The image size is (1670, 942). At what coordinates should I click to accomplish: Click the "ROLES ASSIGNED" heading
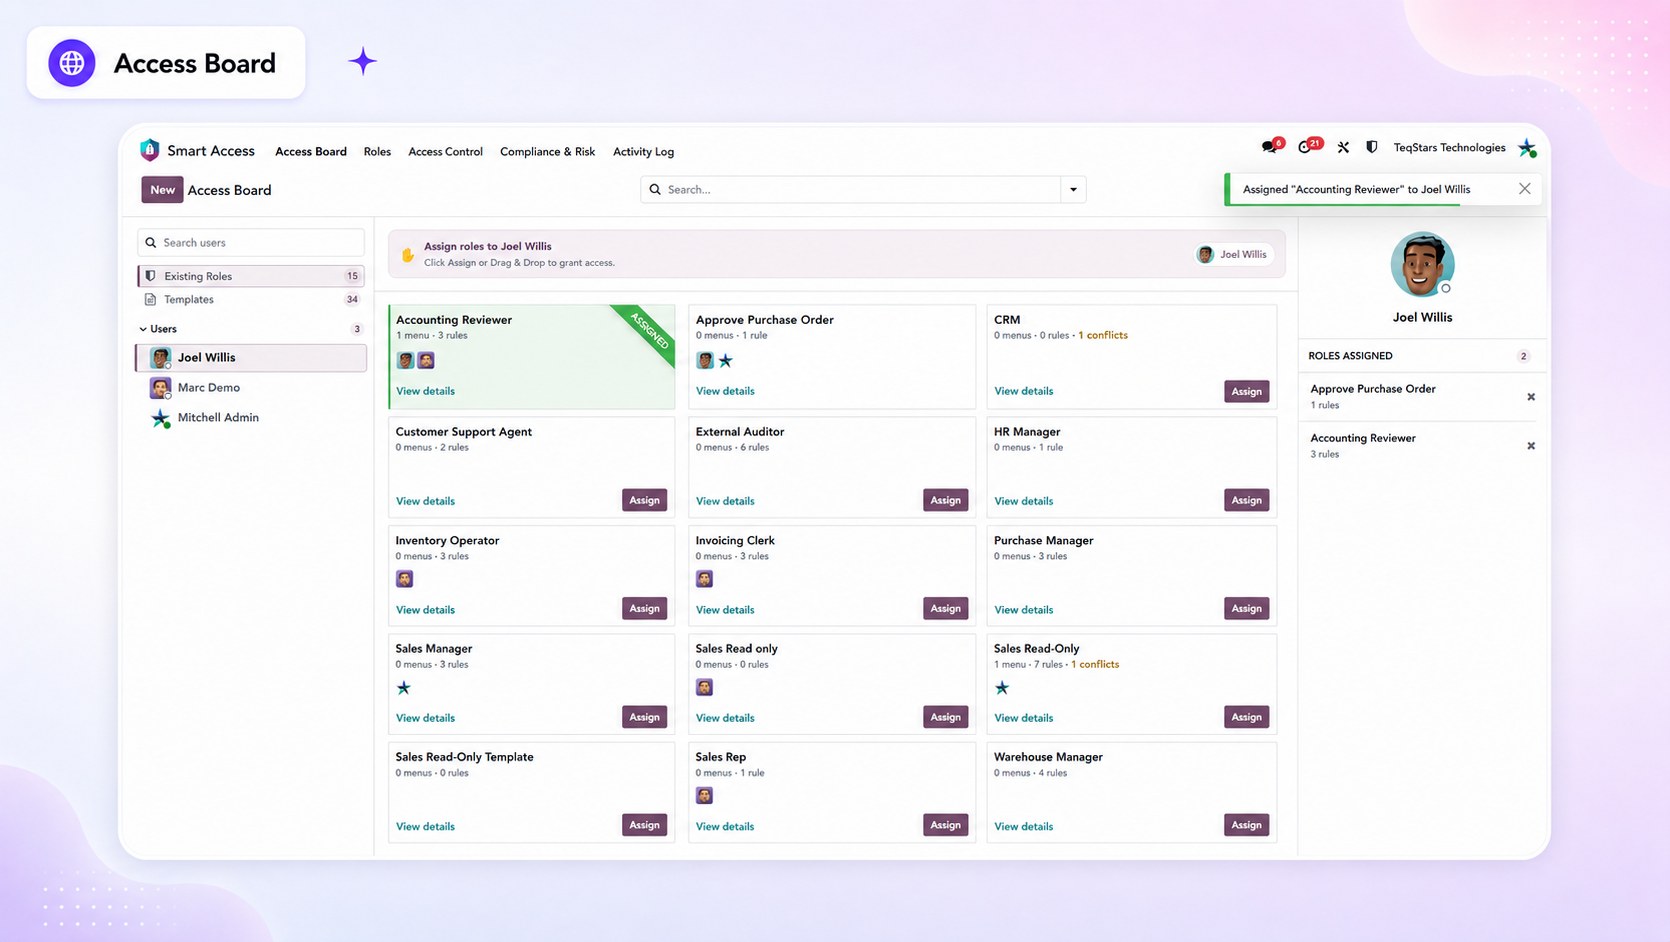coord(1350,356)
